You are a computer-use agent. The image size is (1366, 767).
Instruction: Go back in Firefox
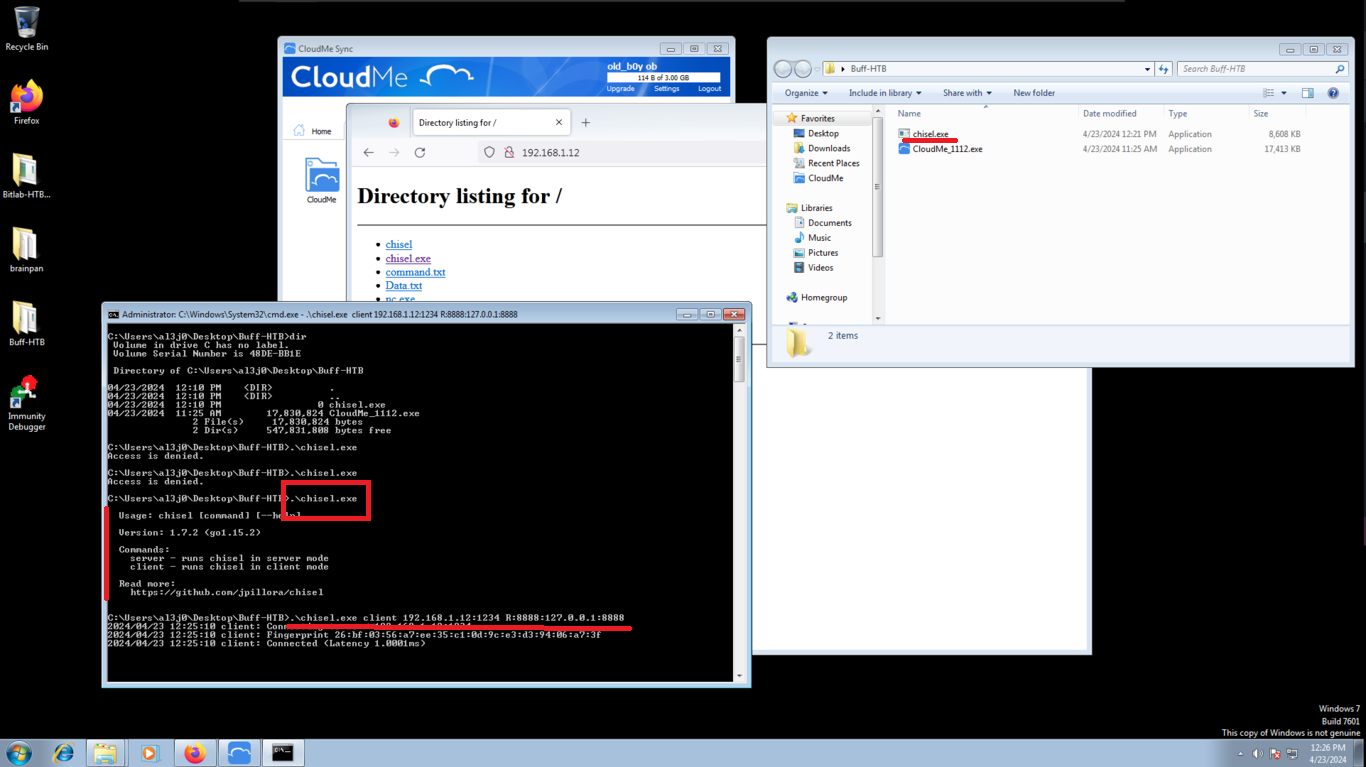[368, 153]
